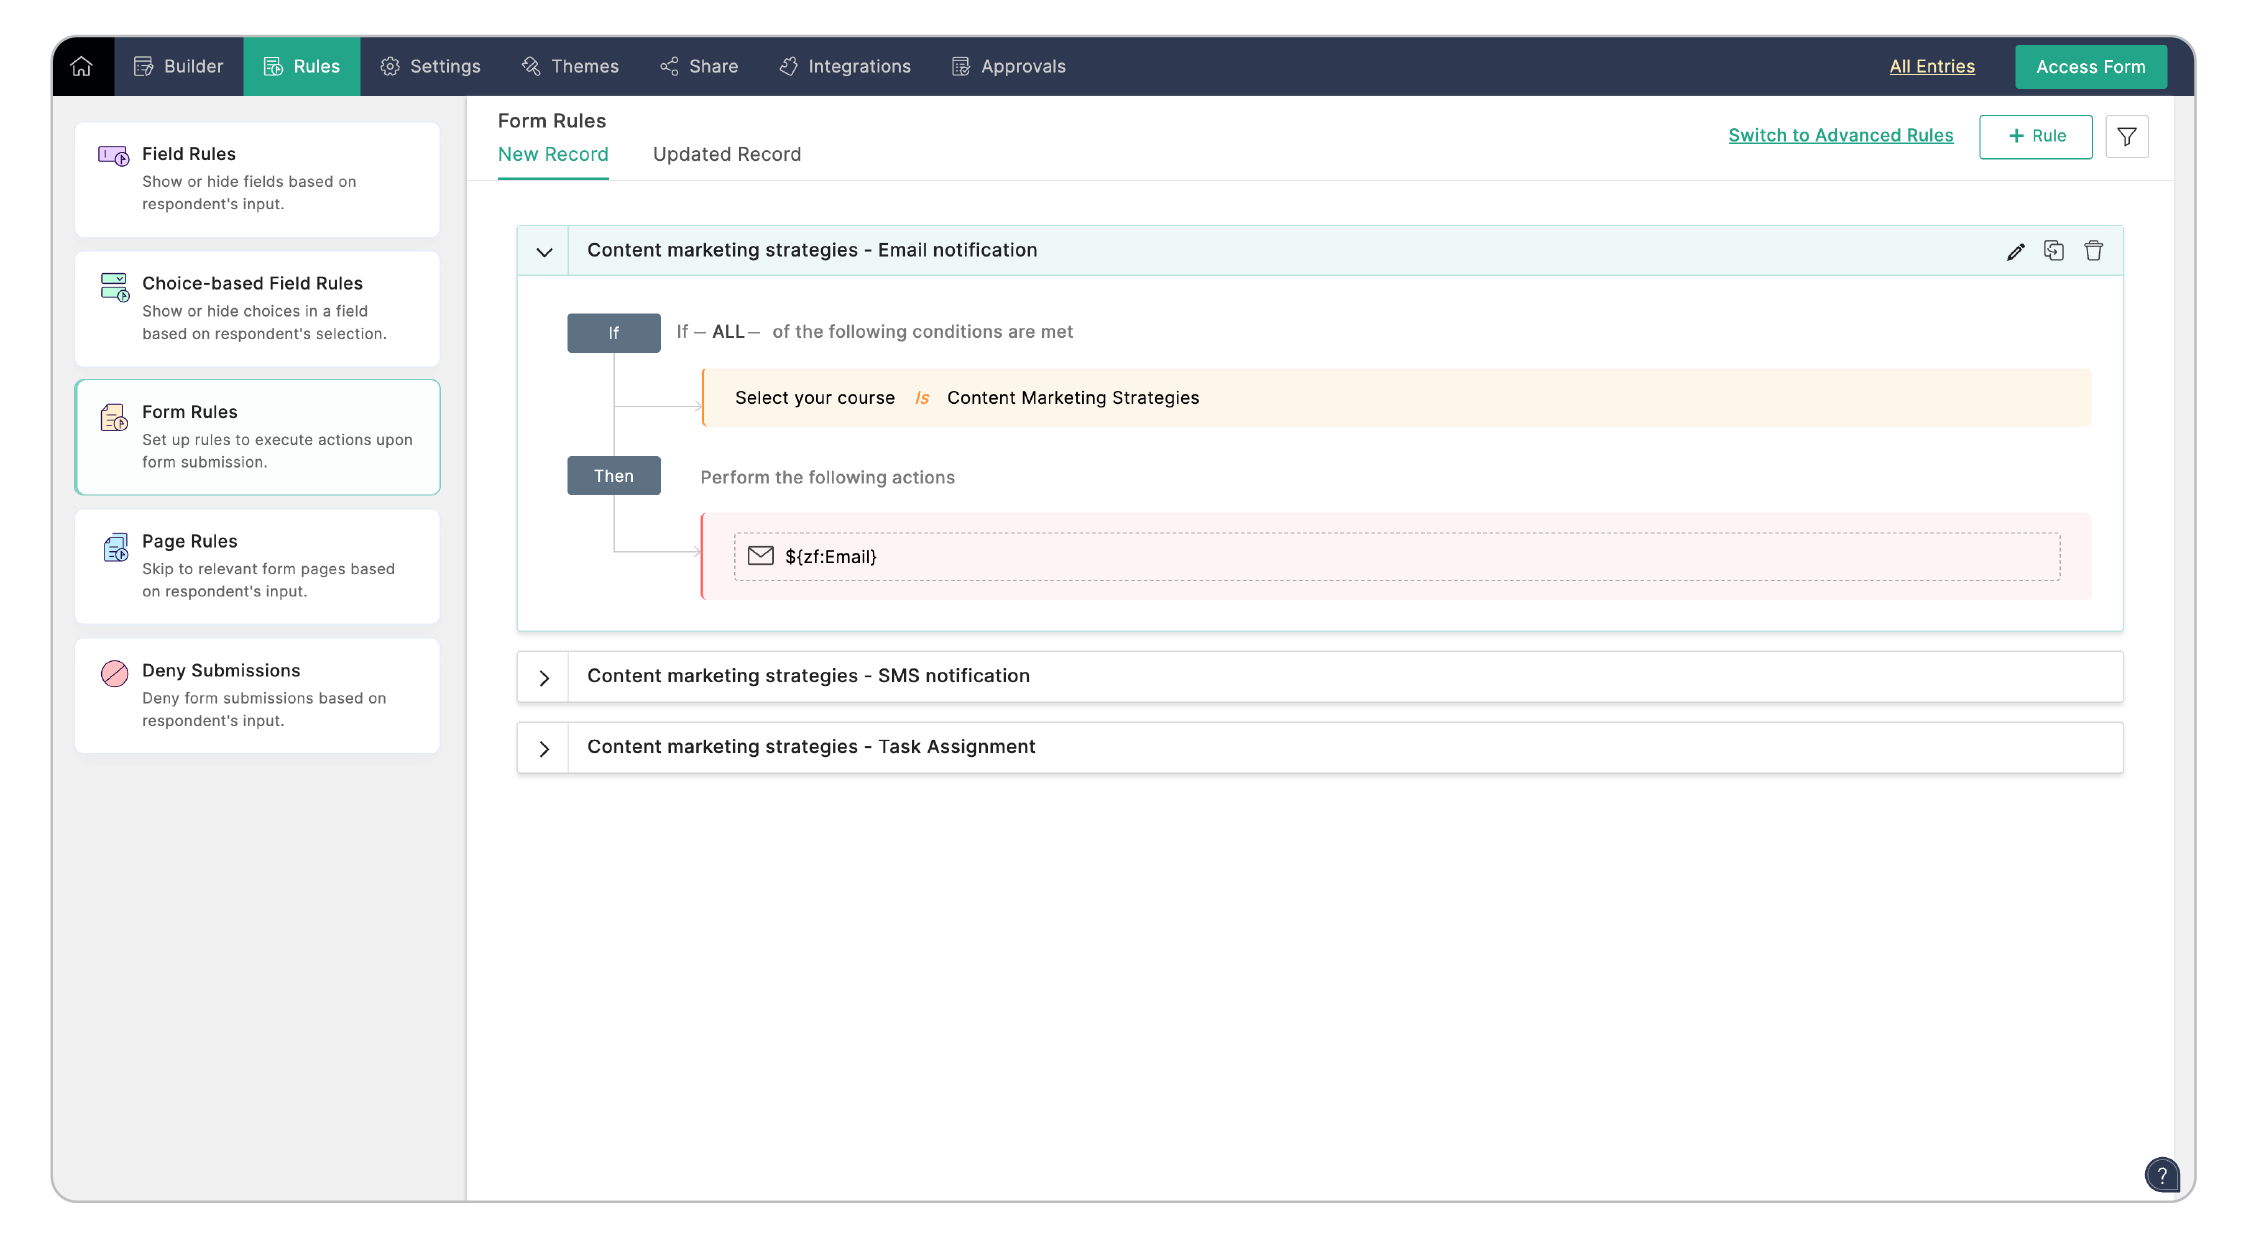2248x1238 pixels.
Task: Create a new rule with the Rule button
Action: [2035, 136]
